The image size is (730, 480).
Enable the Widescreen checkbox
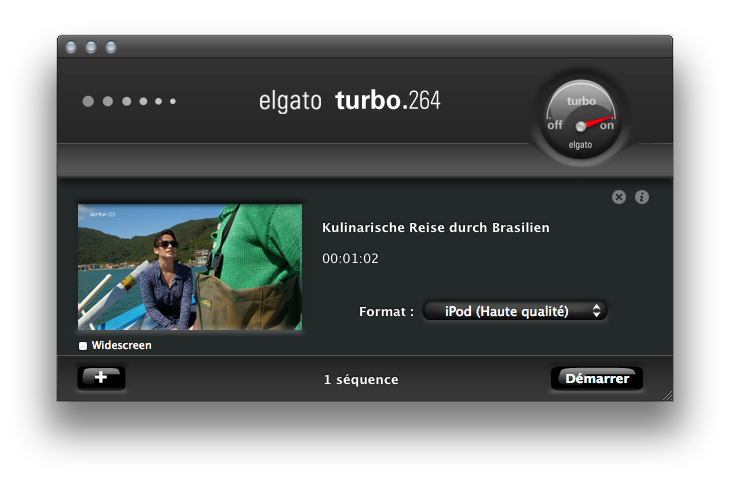(x=83, y=345)
